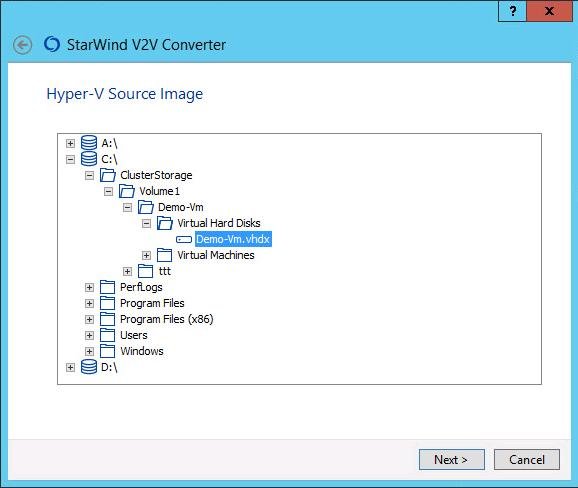578x488 pixels.
Task: Collapse the Volume1 folder node
Action: point(108,191)
